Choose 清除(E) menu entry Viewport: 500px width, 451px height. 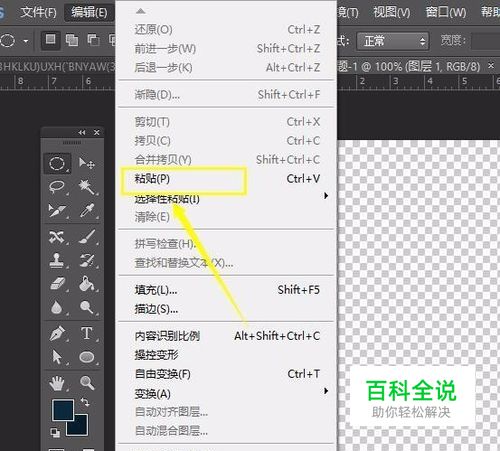[227, 217]
